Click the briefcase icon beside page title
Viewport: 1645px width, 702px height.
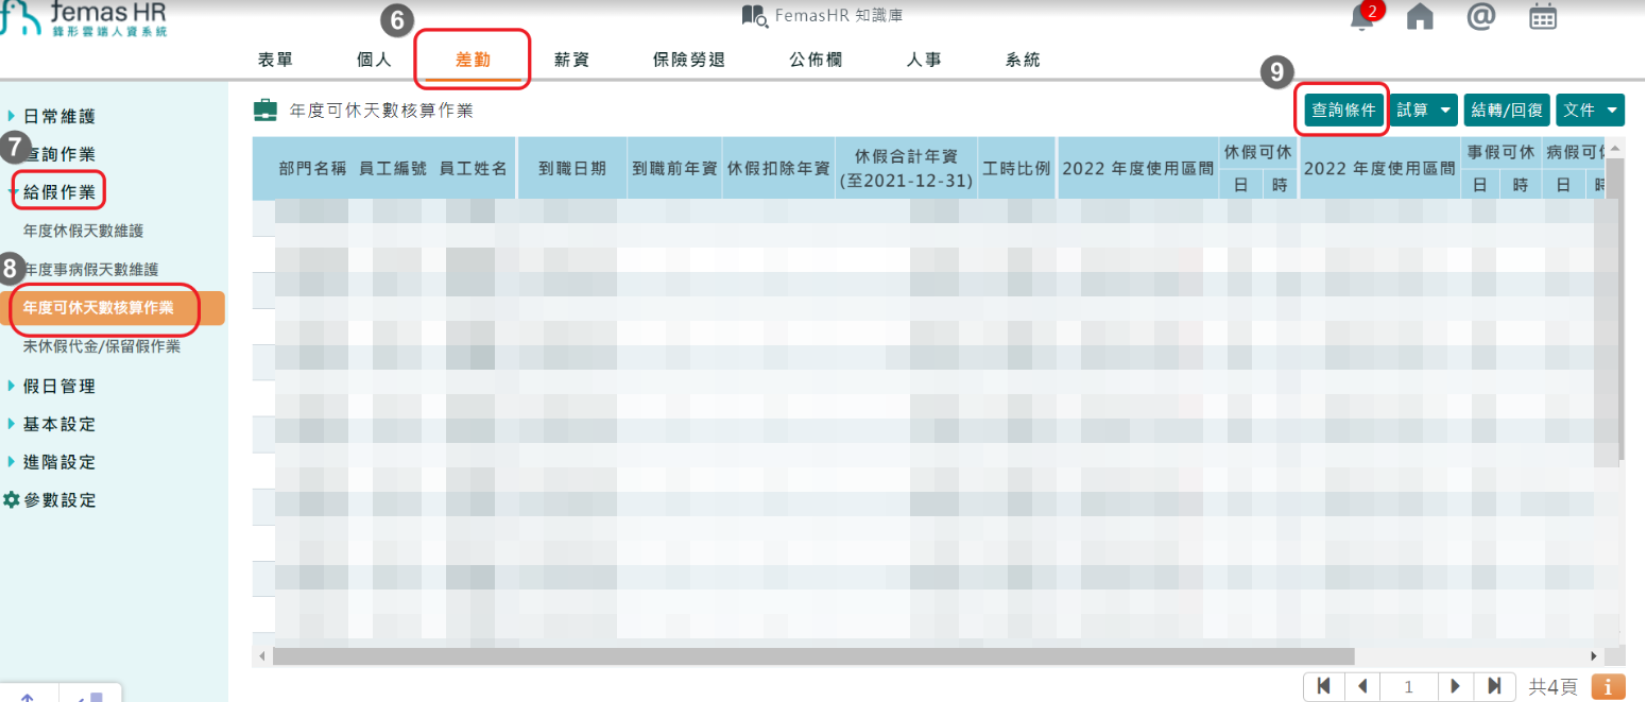click(265, 110)
